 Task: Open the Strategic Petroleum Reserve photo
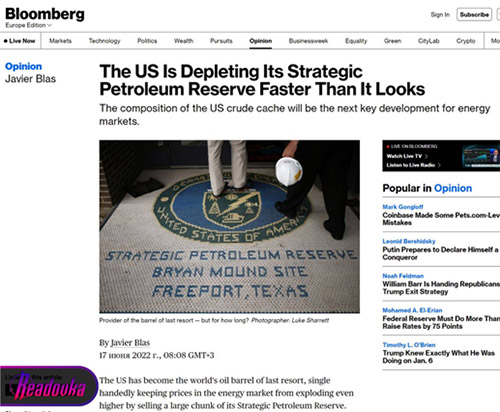[229, 226]
